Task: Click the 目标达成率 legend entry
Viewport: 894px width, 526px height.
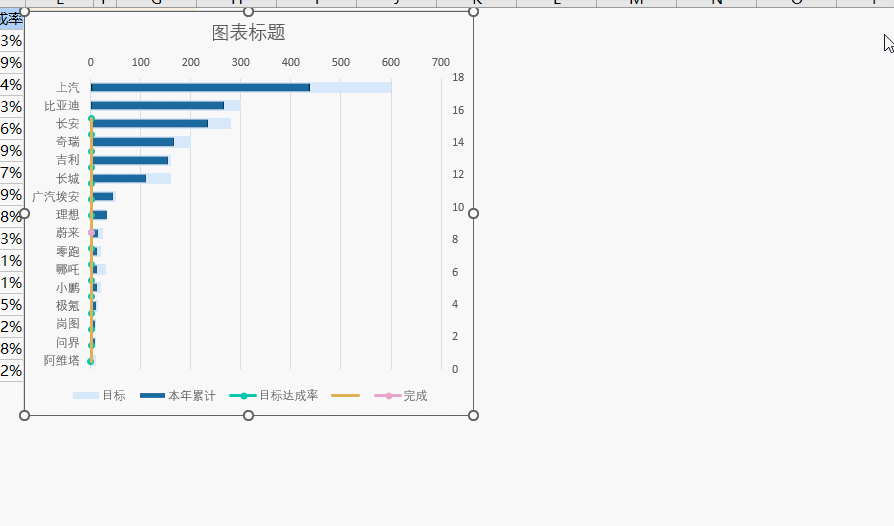Action: (274, 395)
